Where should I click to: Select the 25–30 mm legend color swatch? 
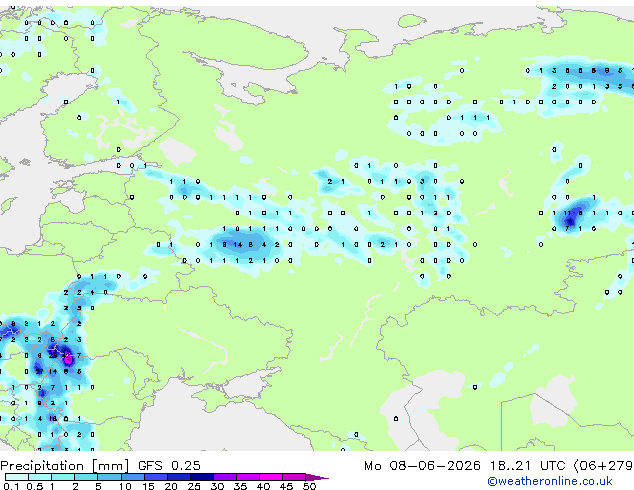(202, 477)
